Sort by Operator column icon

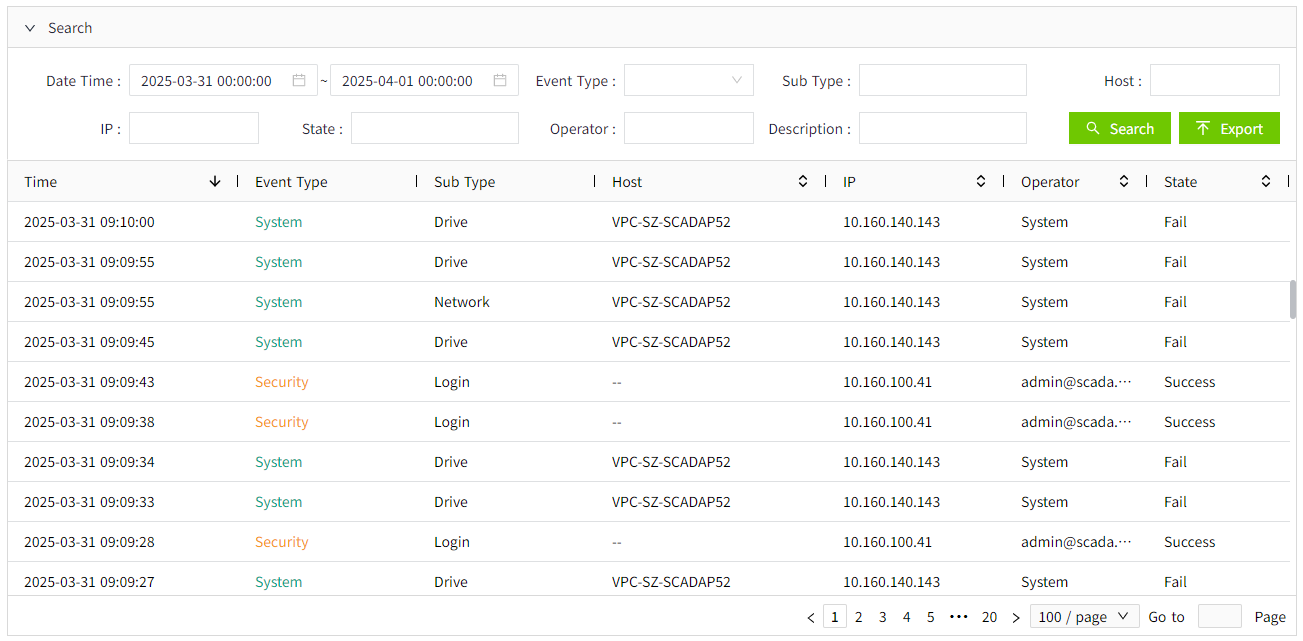pos(1124,182)
